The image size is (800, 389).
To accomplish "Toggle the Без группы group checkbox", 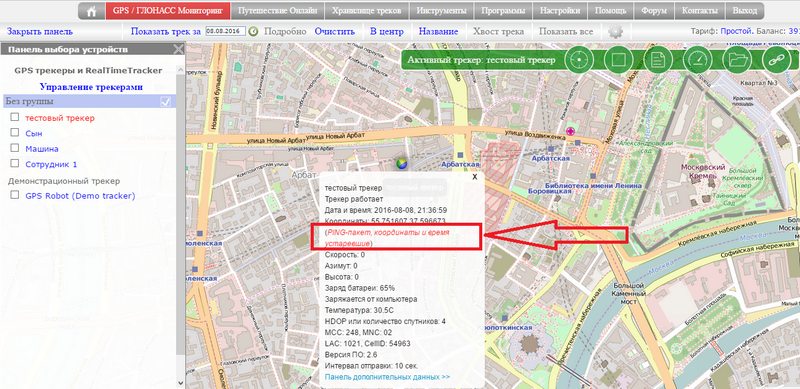I will (166, 102).
